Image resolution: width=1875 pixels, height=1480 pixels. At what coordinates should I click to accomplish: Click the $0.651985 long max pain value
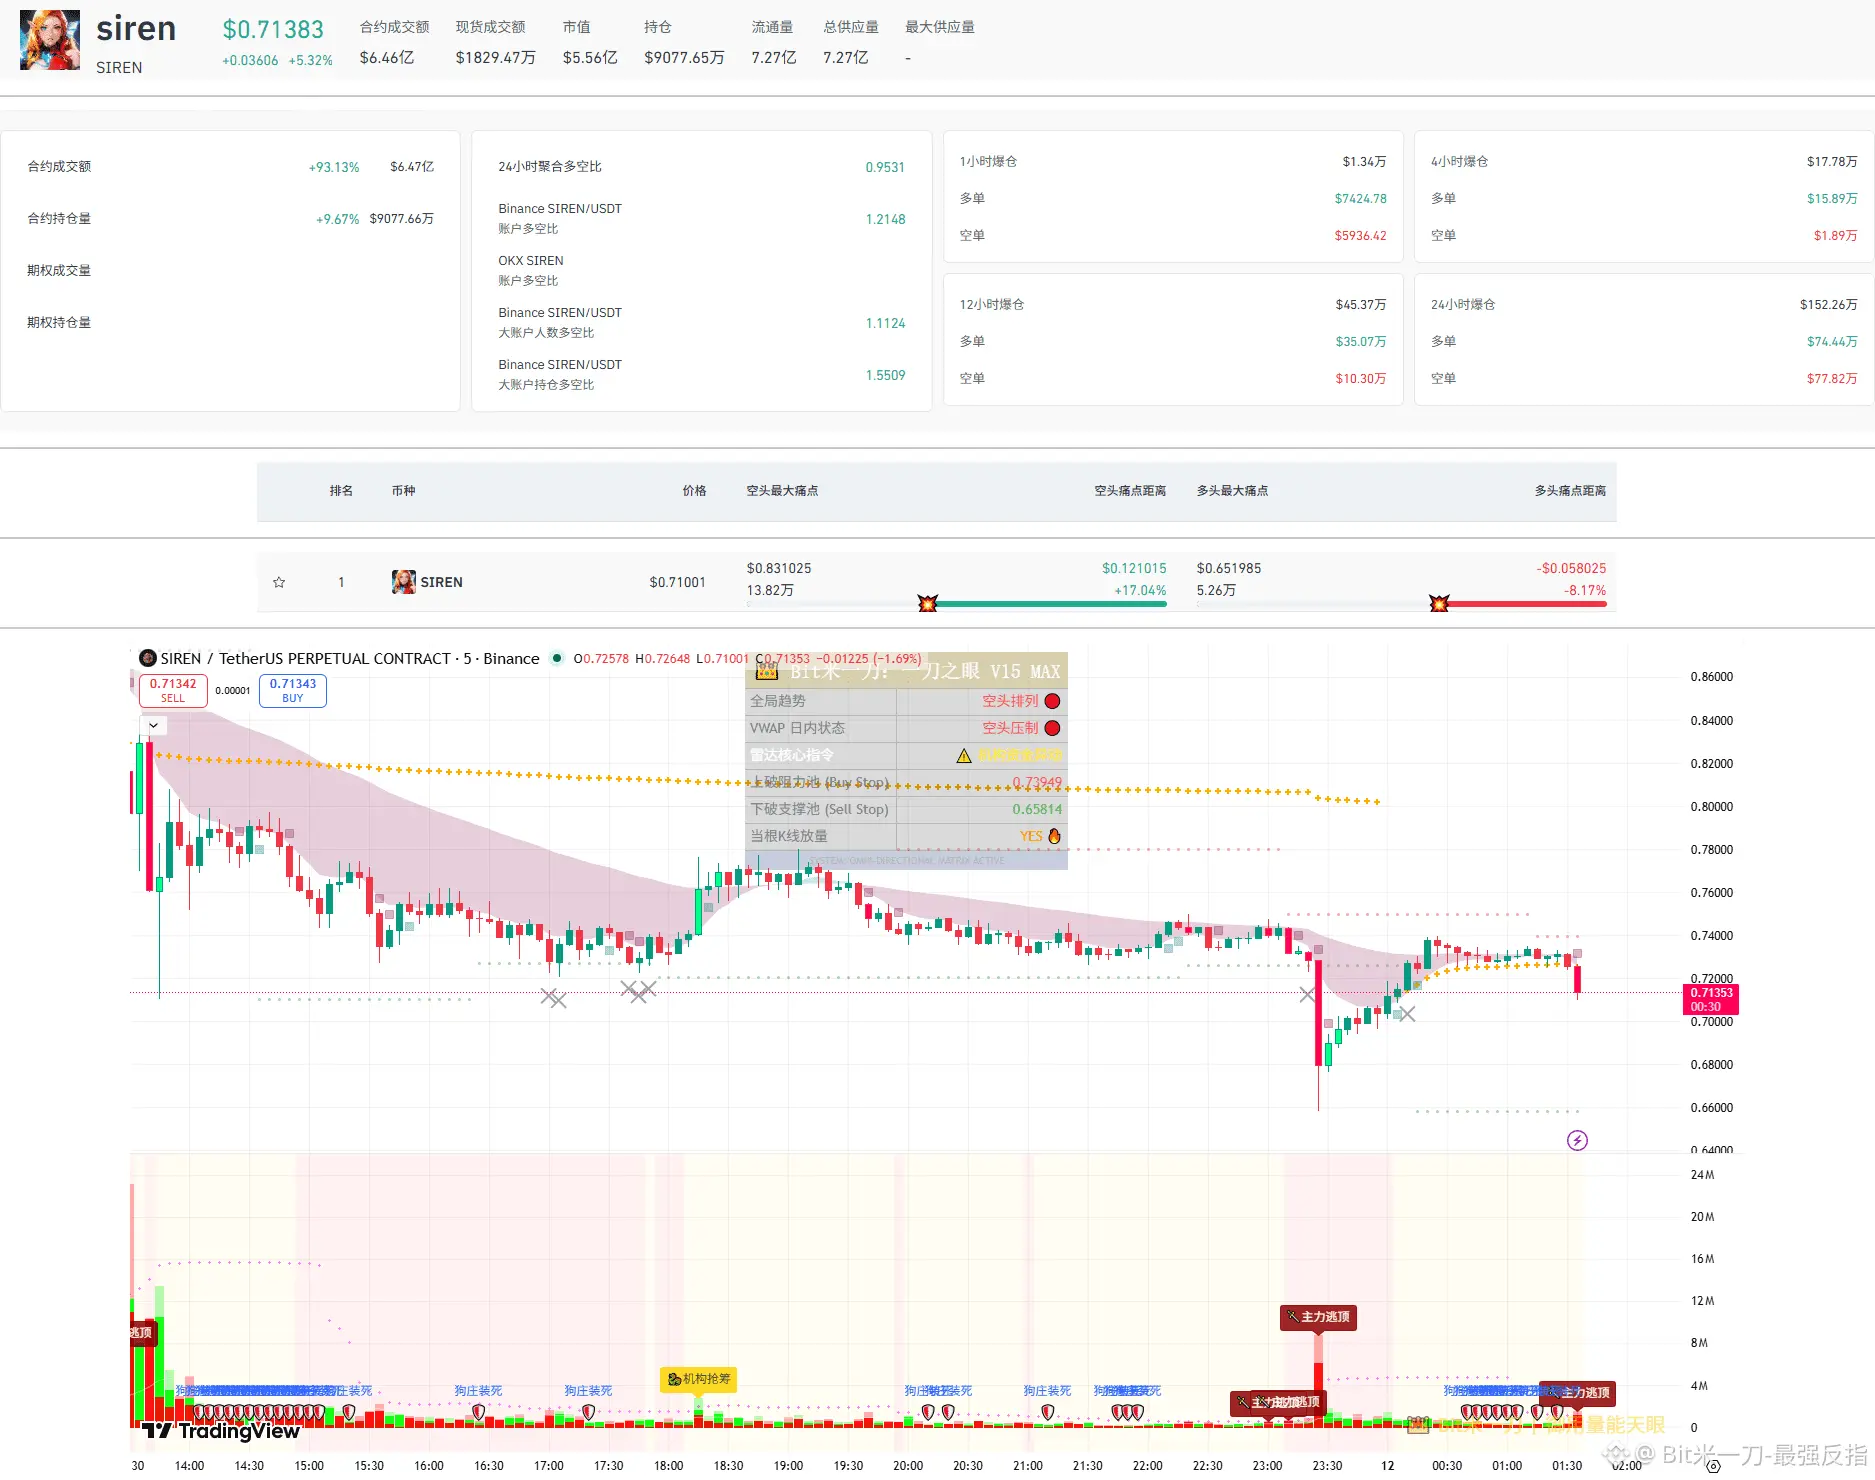point(1229,568)
